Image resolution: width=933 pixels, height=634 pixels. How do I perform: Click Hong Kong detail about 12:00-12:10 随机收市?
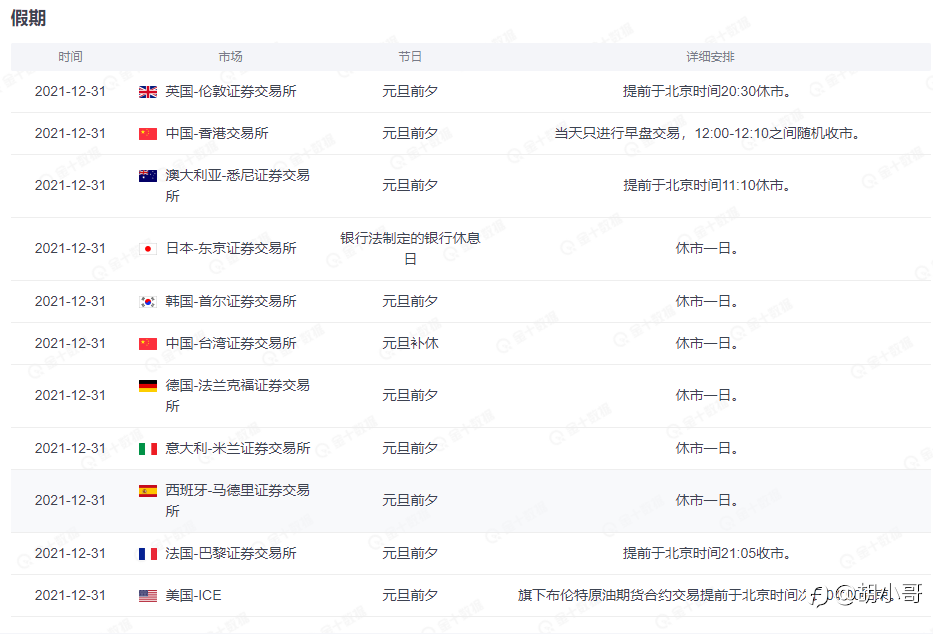[707, 133]
